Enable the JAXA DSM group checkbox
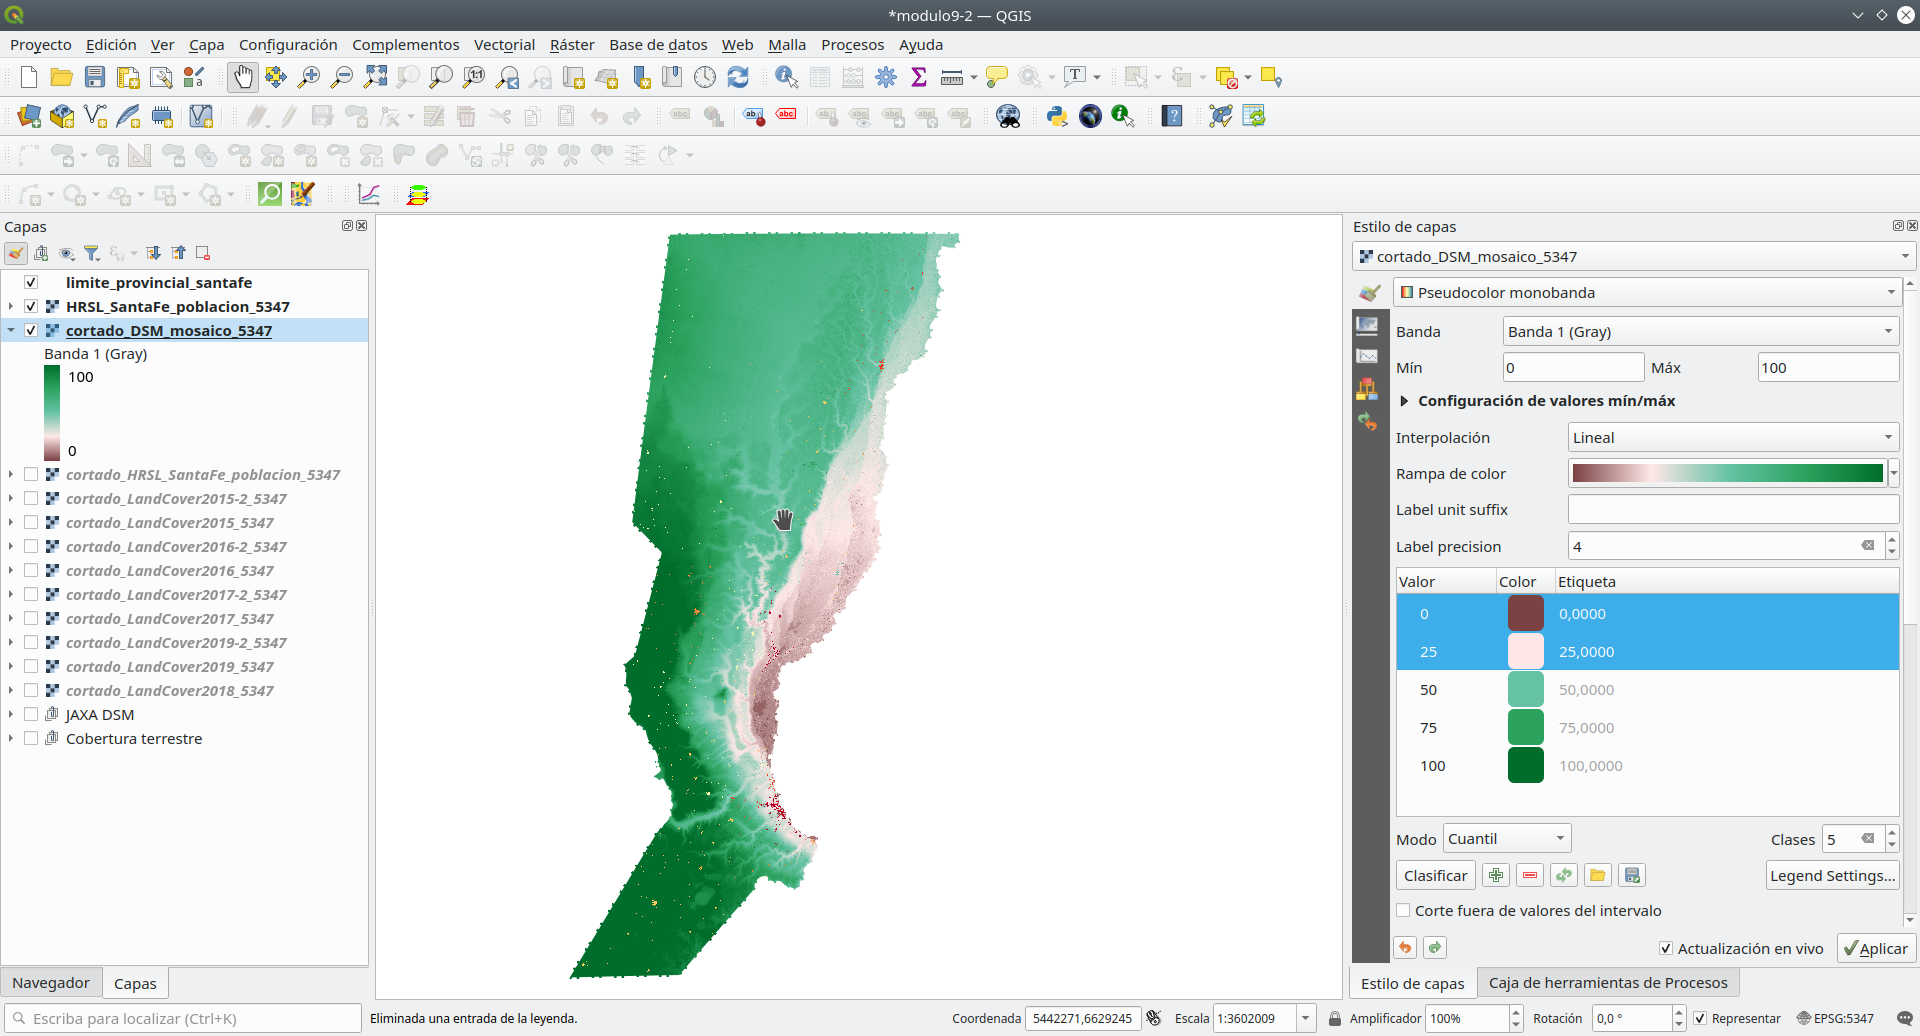 [31, 714]
